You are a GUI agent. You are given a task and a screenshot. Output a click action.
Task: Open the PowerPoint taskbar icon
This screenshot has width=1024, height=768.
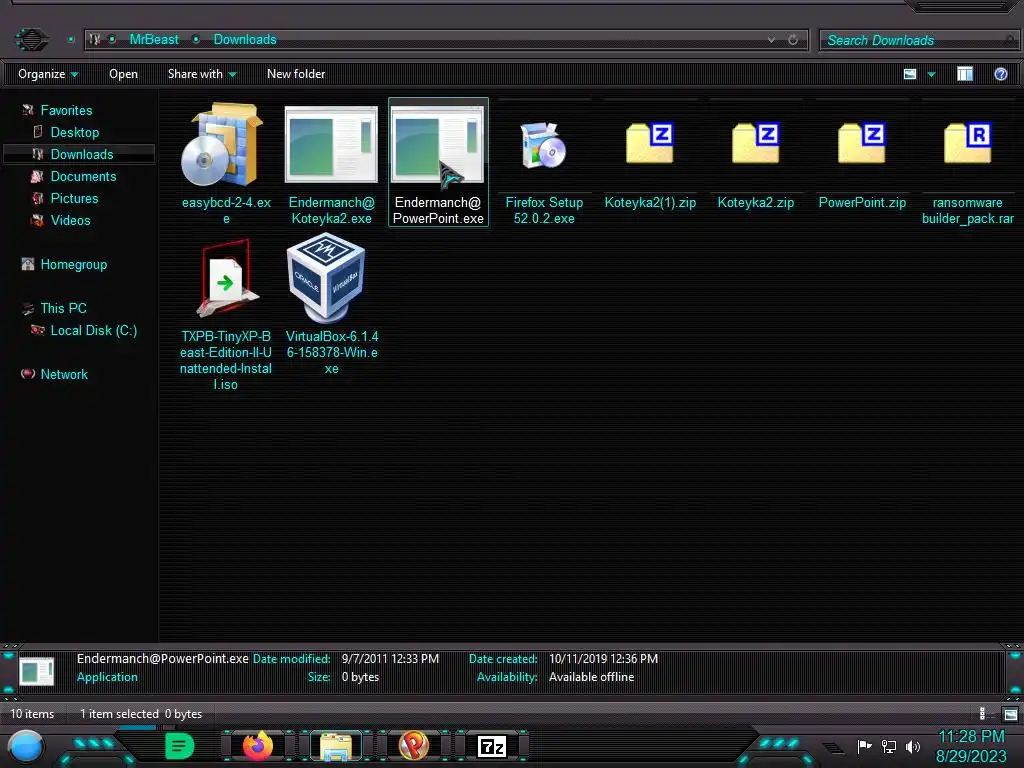(x=414, y=746)
